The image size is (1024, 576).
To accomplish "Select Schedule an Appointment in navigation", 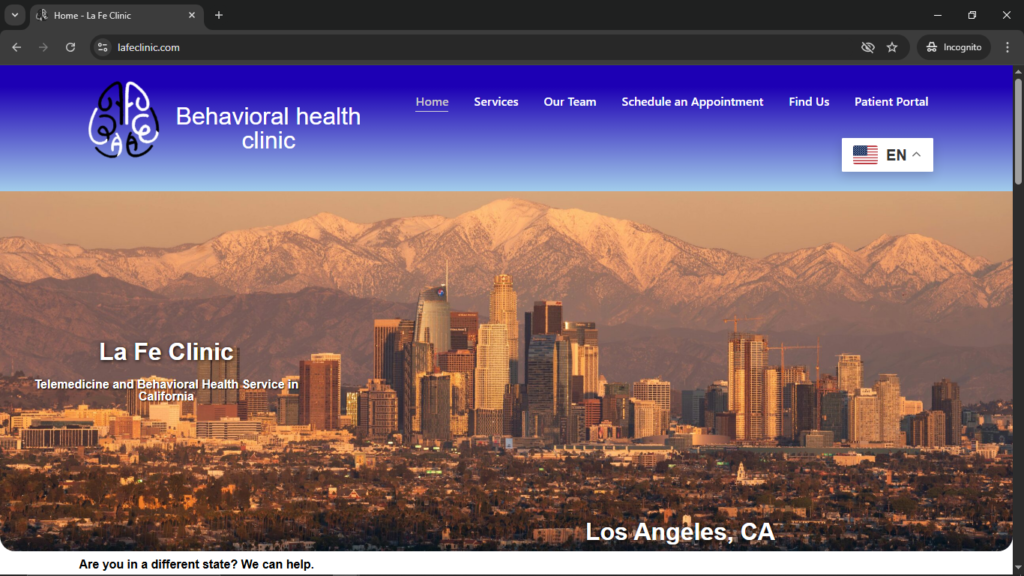I will click(x=692, y=102).
